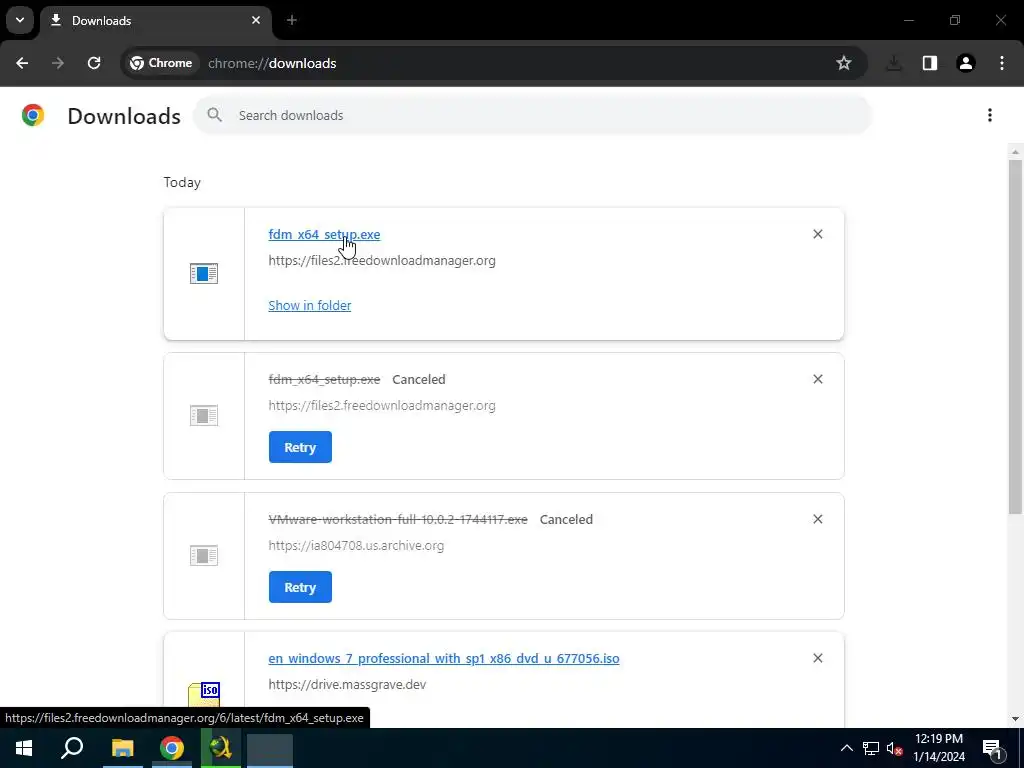Show fdm_x64_setup.exe in folder
The image size is (1024, 768).
(x=310, y=306)
